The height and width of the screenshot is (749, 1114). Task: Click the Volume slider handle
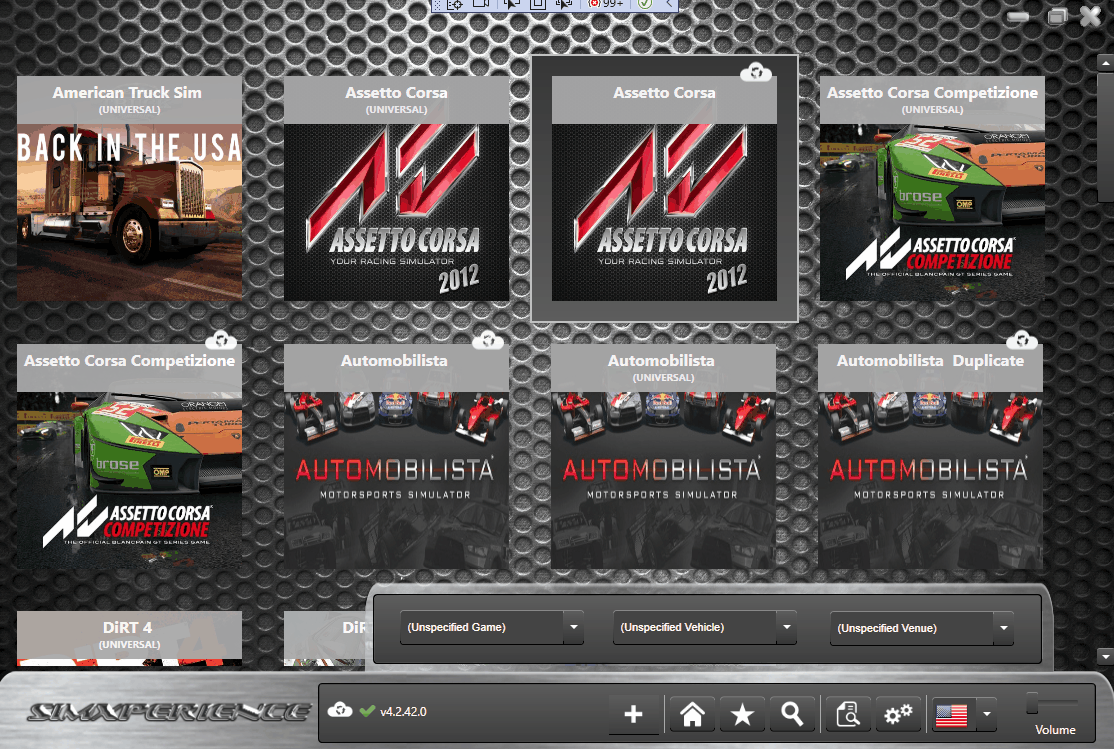1032,704
